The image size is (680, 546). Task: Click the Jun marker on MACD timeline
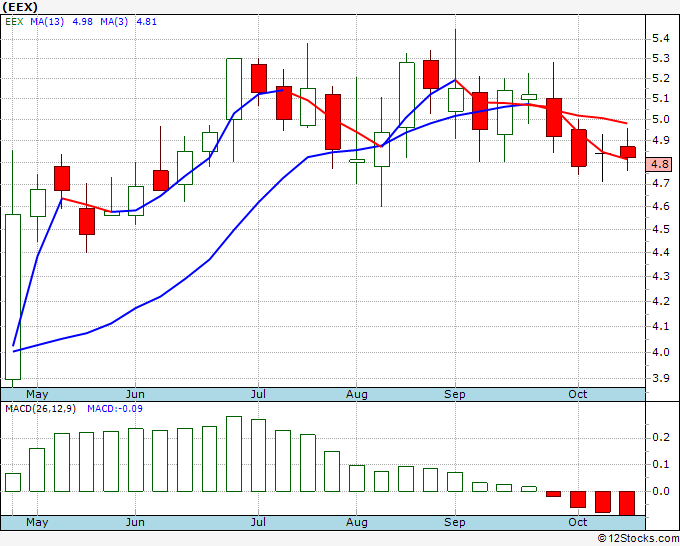[135, 522]
